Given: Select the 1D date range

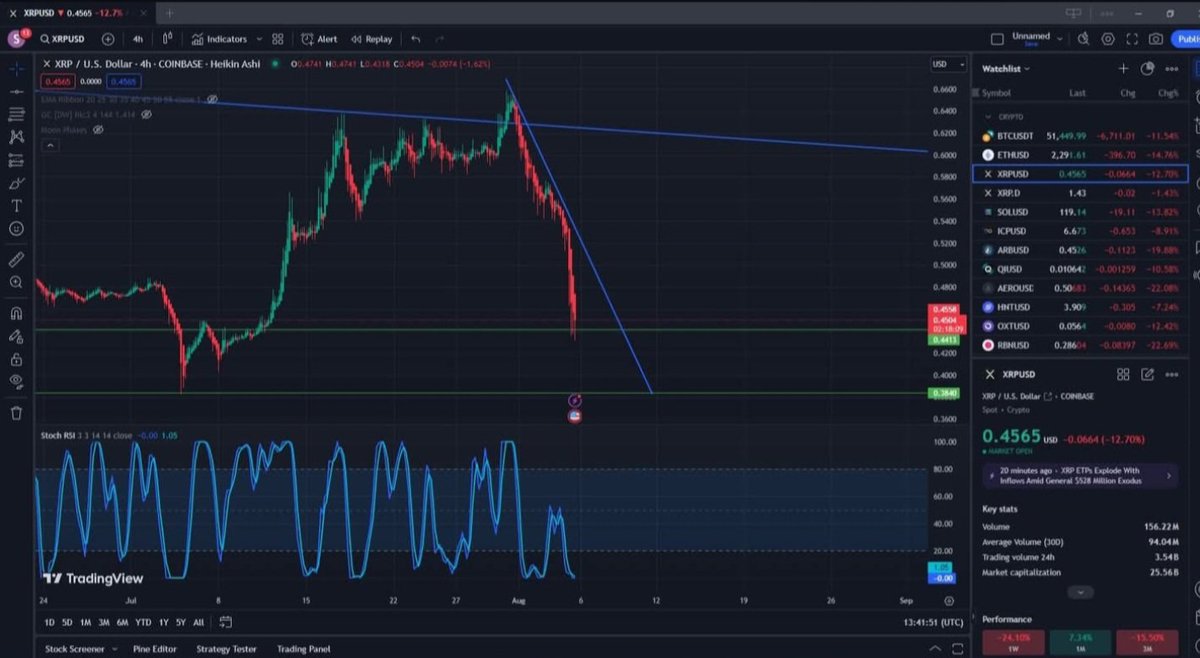Looking at the screenshot, I should point(50,622).
